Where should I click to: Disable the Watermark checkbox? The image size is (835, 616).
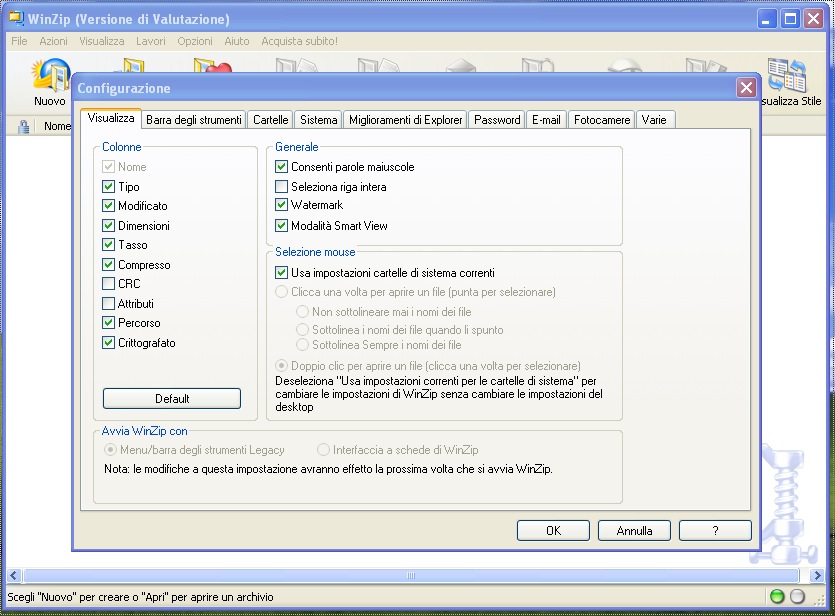click(281, 205)
